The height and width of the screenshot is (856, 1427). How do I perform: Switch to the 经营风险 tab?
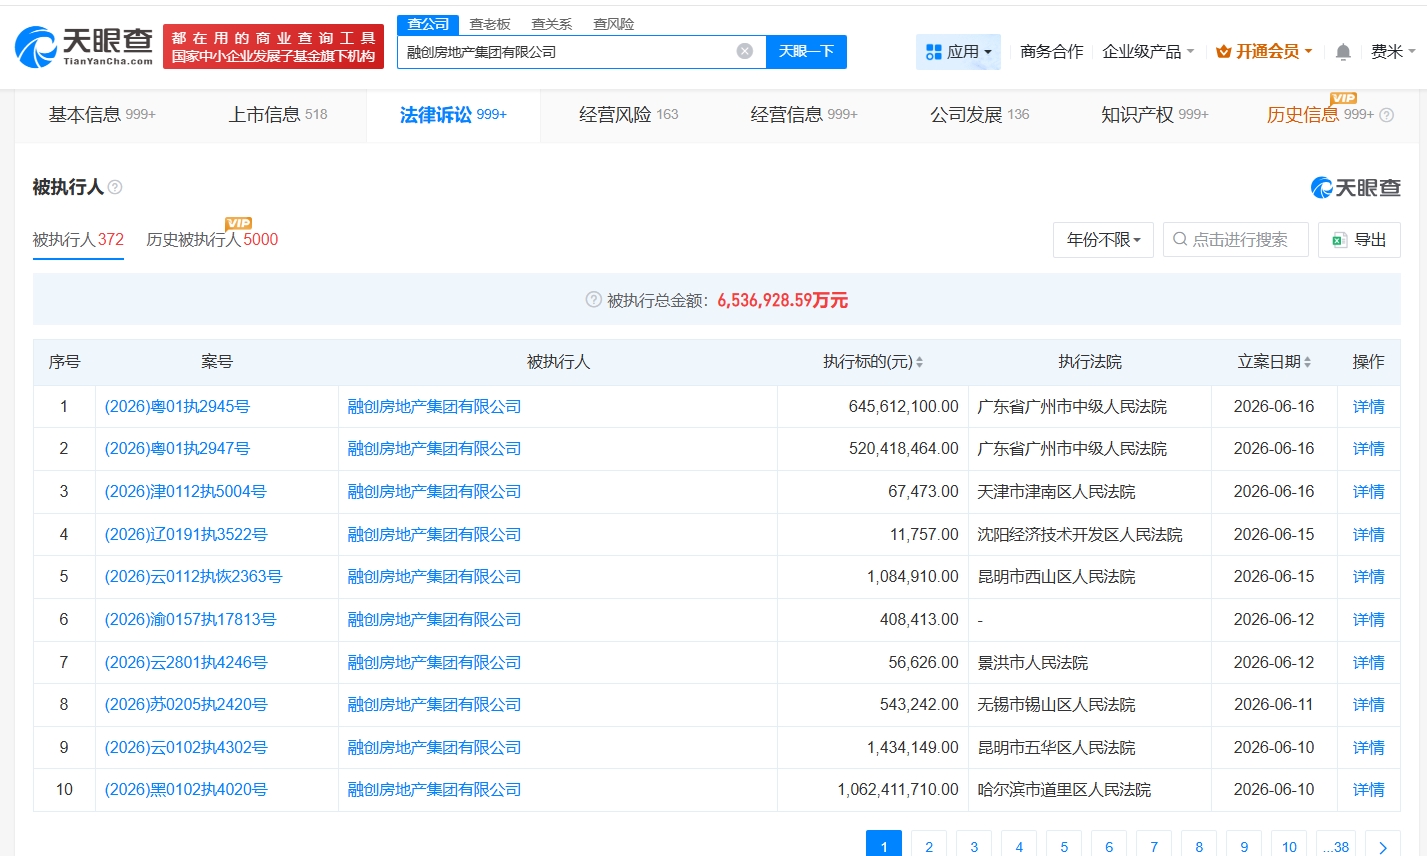(629, 115)
